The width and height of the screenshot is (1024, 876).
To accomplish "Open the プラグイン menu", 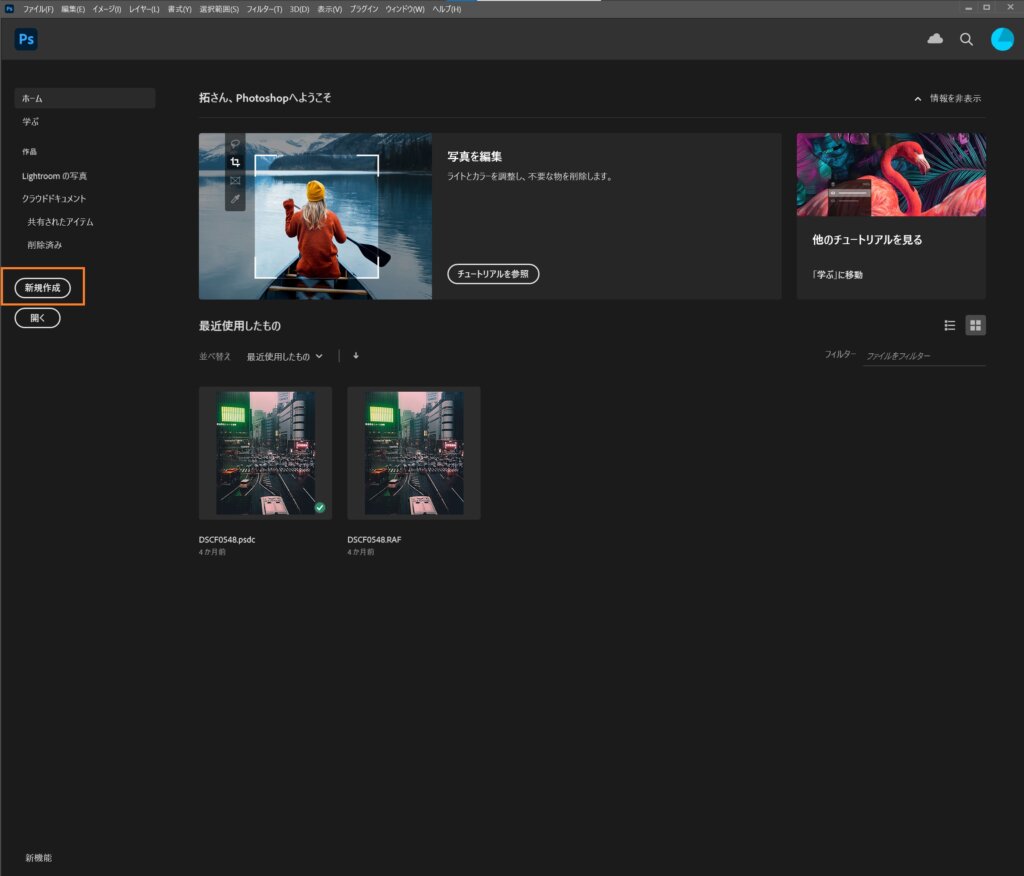I will tap(364, 9).
